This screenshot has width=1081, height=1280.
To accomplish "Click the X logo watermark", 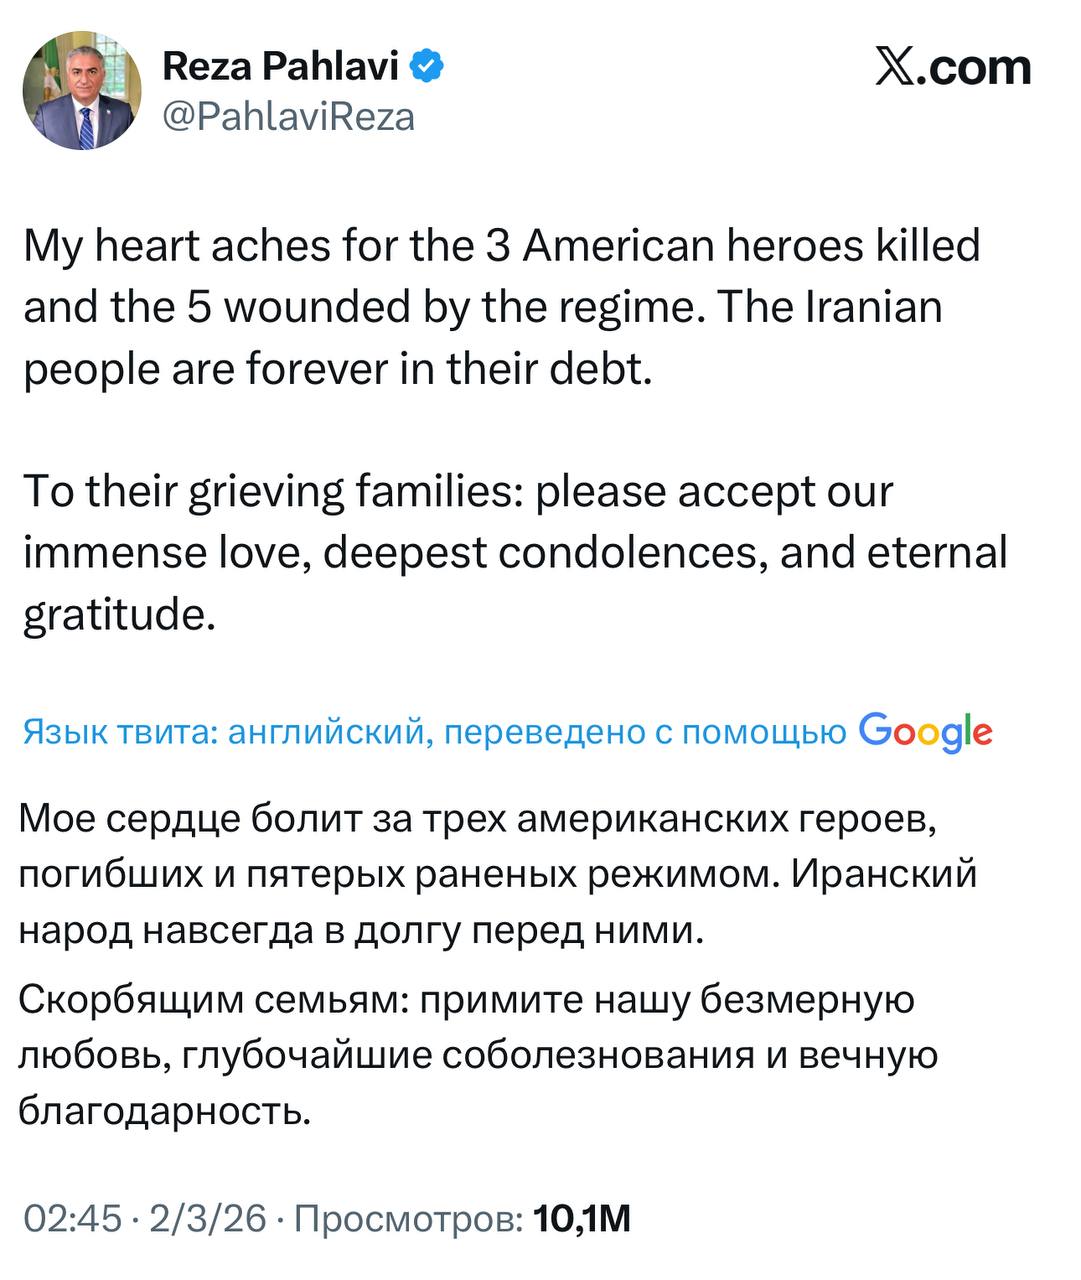I will coord(899,68).
